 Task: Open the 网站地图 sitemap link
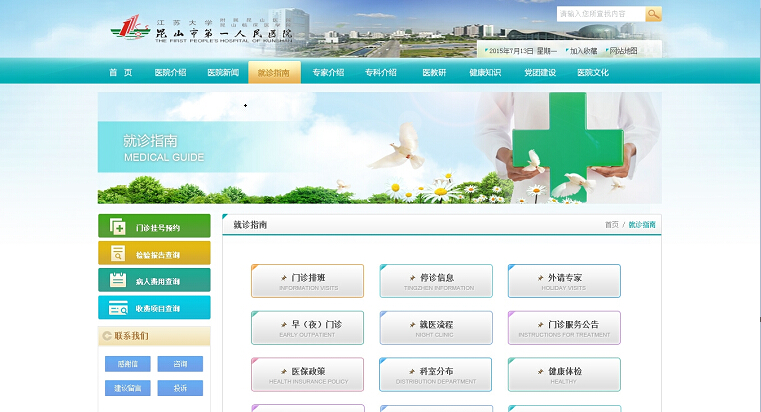coord(623,50)
